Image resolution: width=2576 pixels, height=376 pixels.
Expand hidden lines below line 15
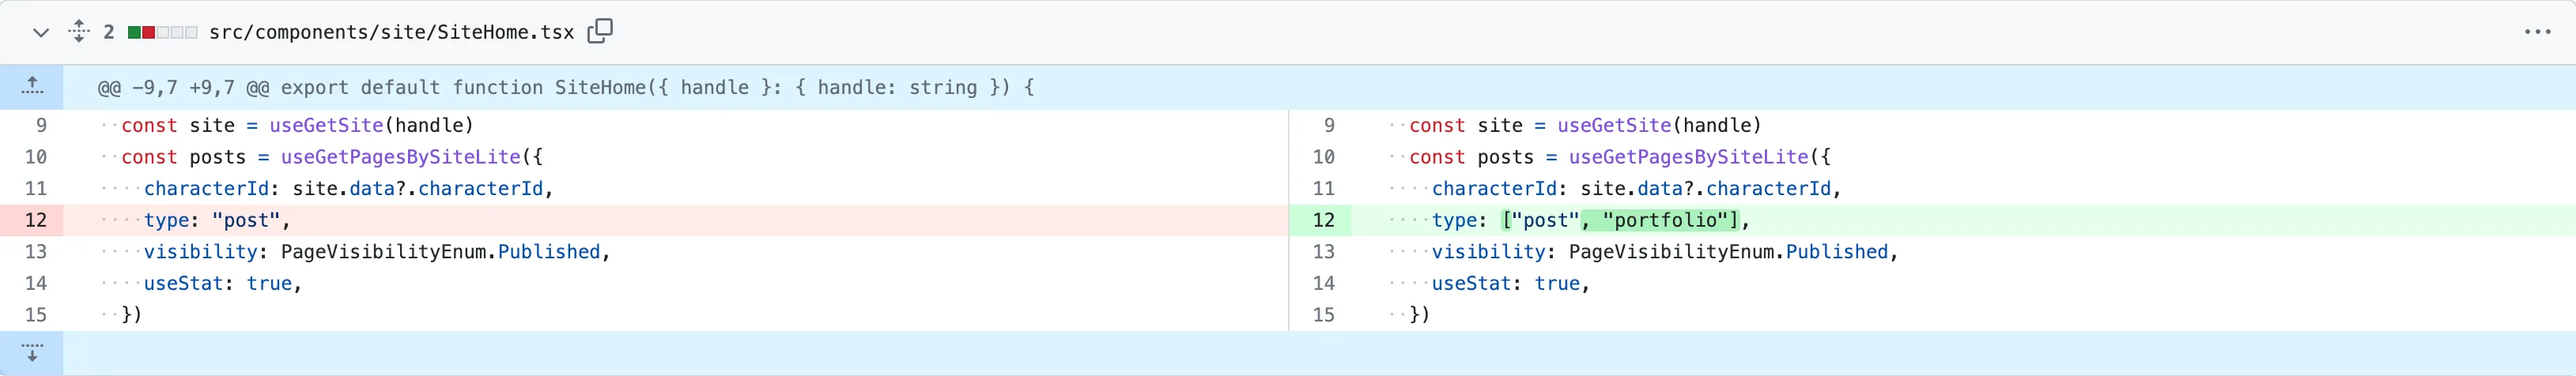click(x=32, y=353)
